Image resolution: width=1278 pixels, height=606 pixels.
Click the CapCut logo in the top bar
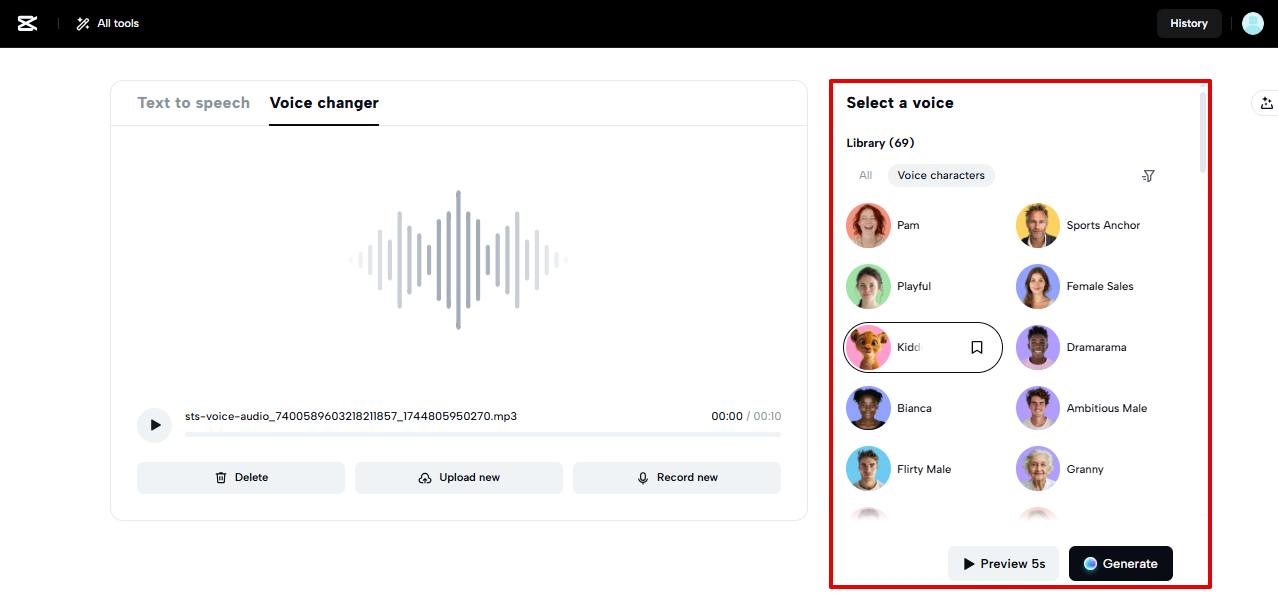27,22
